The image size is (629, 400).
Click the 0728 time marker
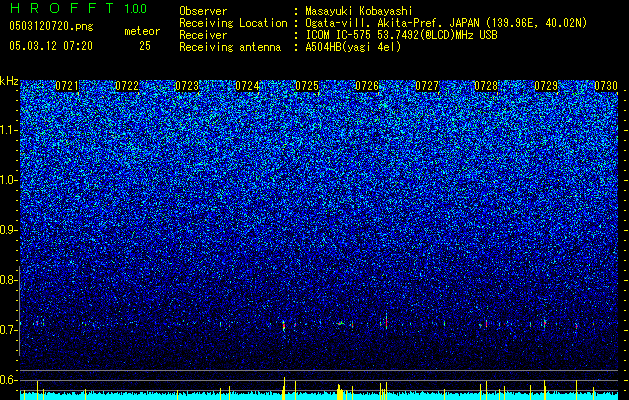pyautogui.click(x=486, y=86)
